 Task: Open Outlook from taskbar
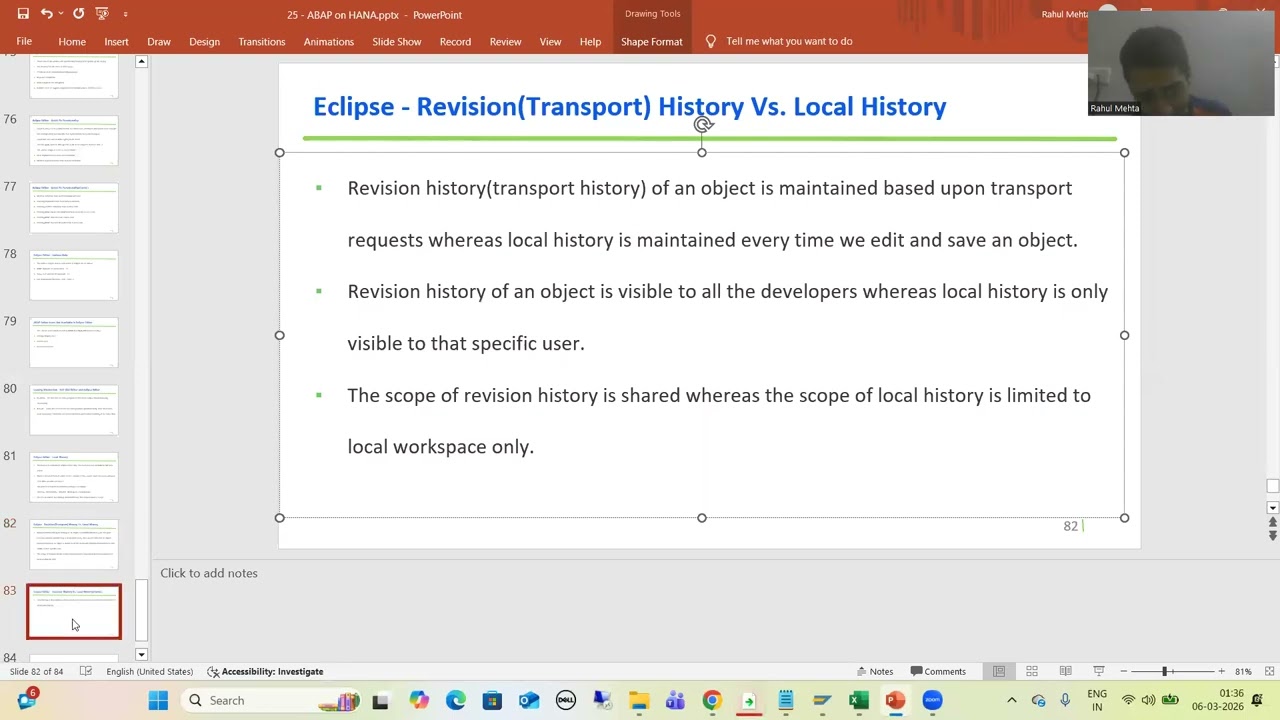pyautogui.click(x=528, y=700)
